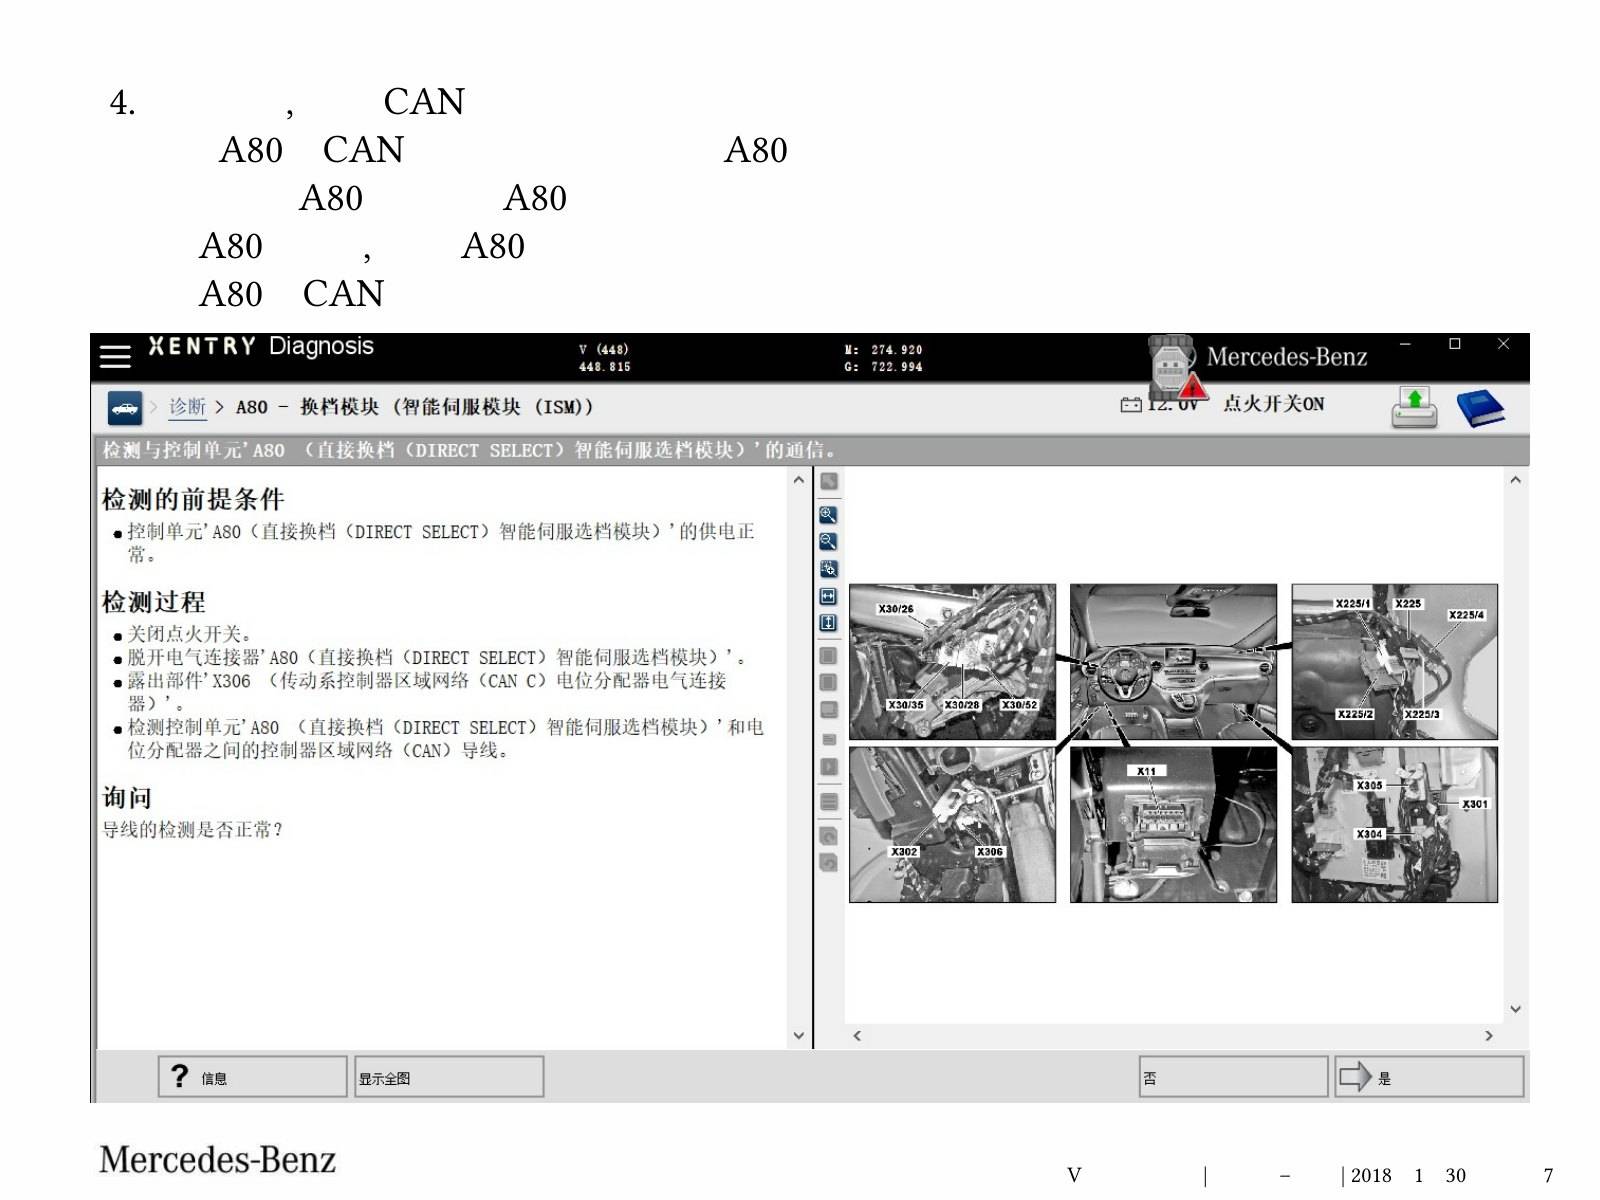Click the 点火开关ON status text
1600x1200 pixels.
click(1274, 404)
